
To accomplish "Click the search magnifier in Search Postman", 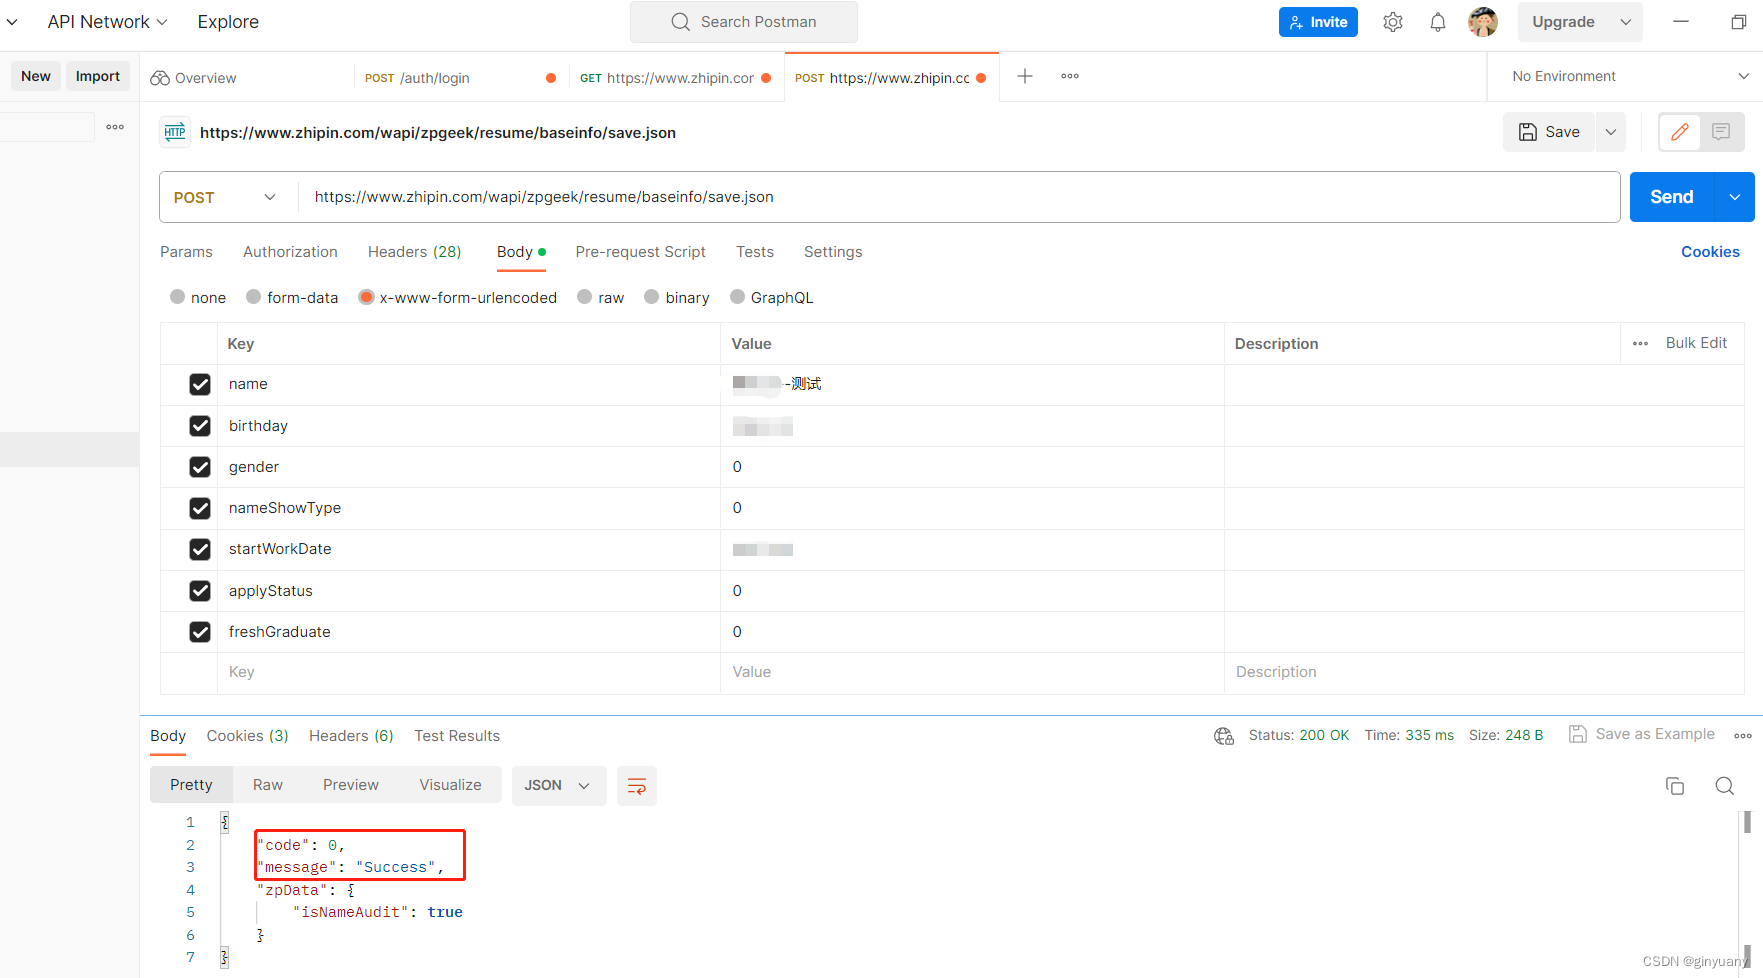I will coord(681,22).
